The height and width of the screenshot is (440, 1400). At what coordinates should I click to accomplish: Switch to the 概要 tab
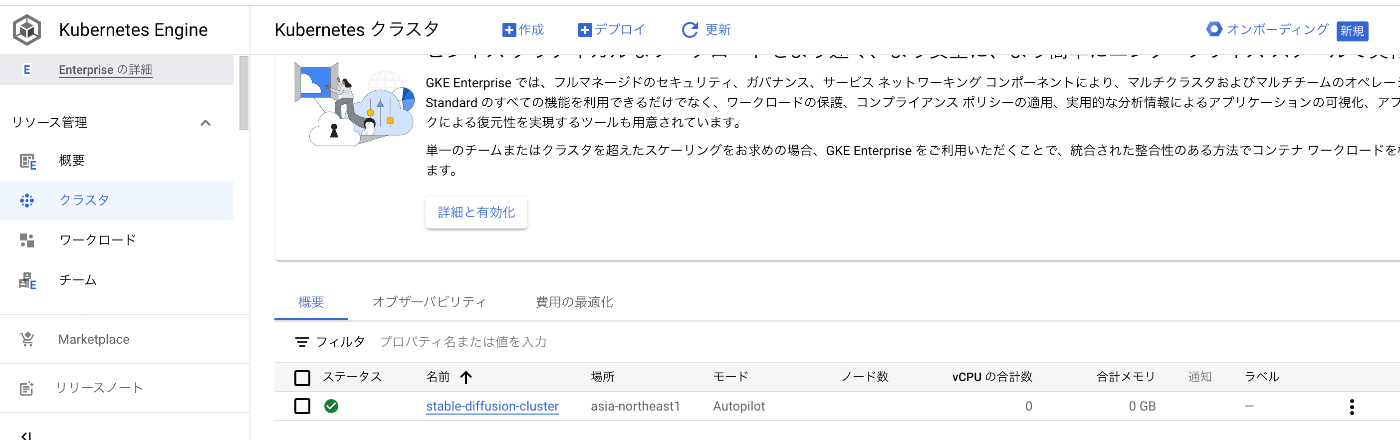point(311,301)
